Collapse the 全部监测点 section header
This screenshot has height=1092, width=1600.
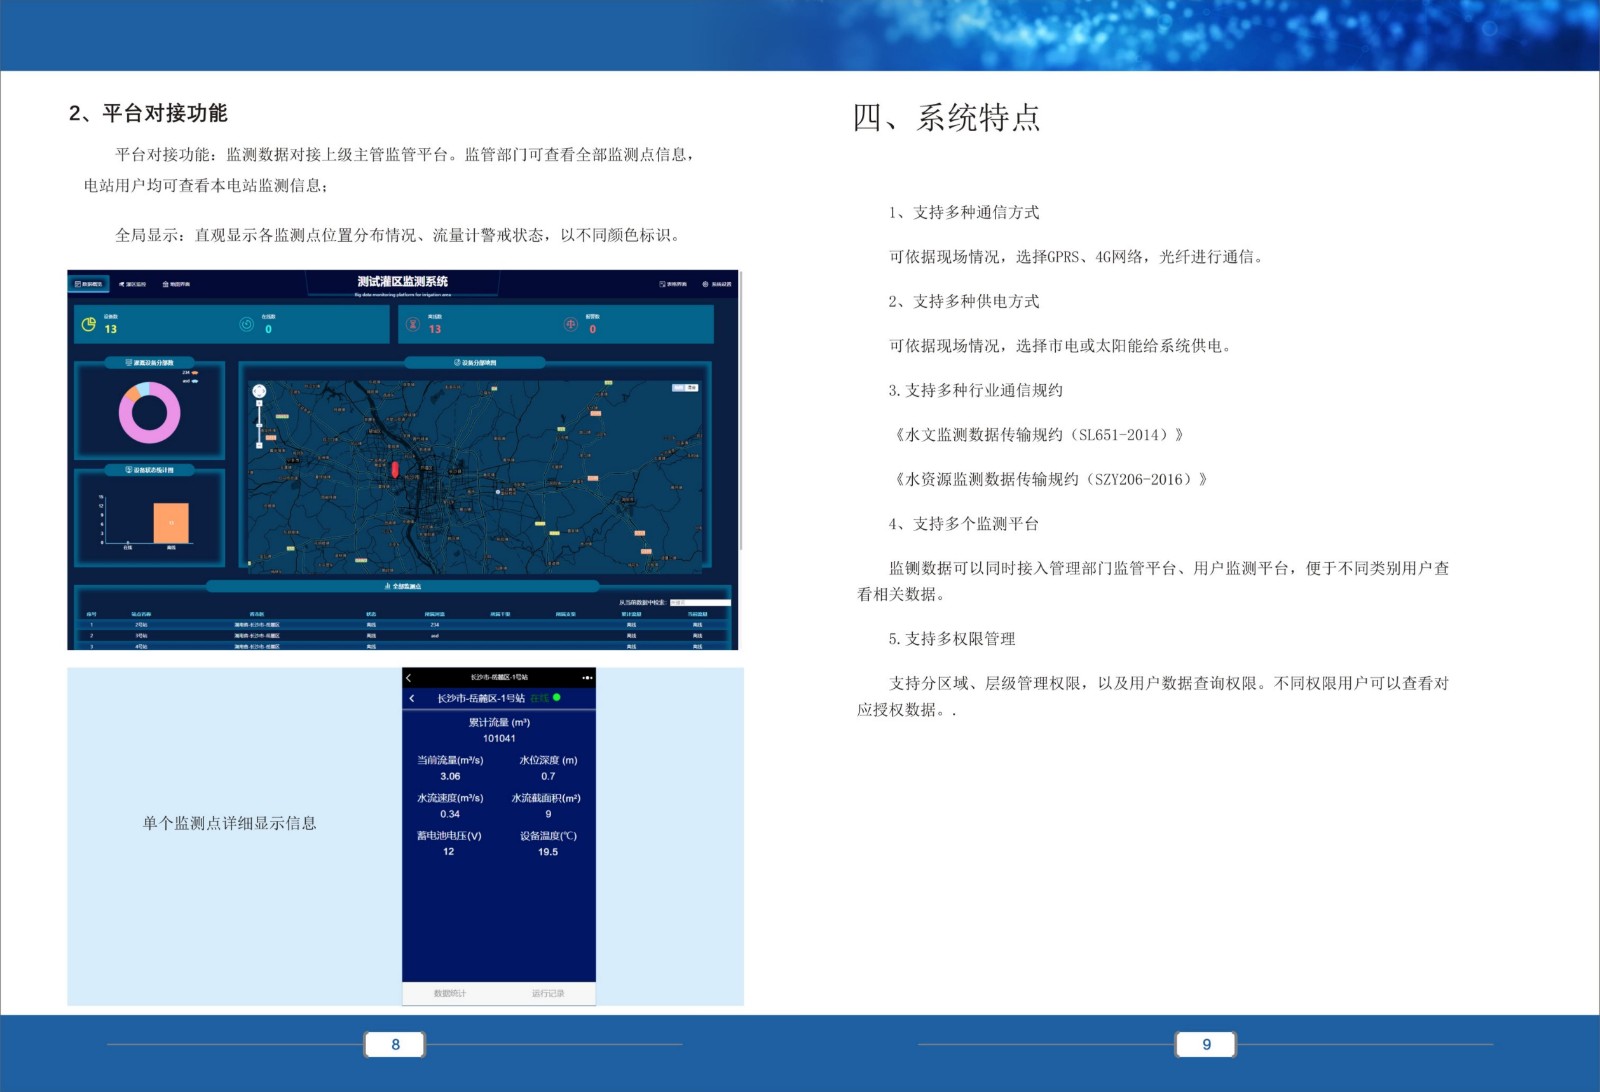(401, 586)
